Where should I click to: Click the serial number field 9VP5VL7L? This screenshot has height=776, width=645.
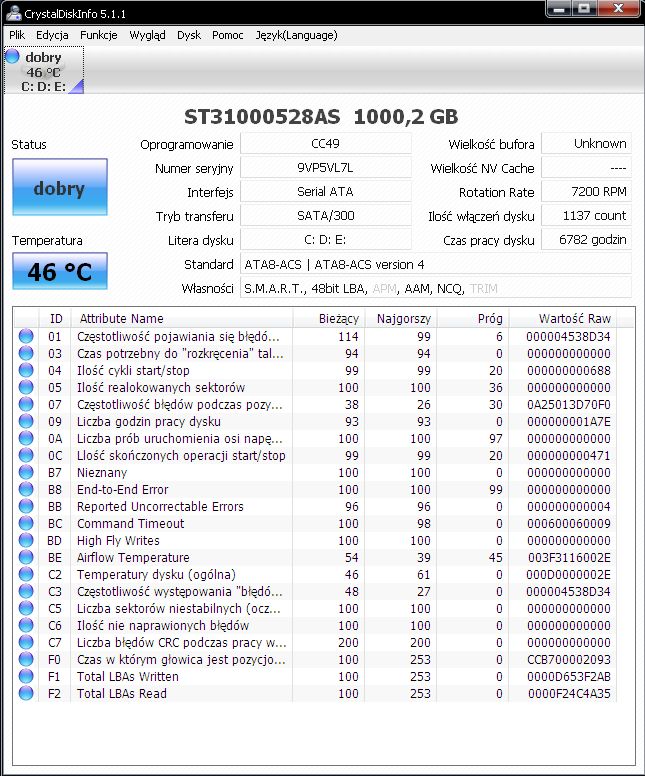[x=326, y=168]
